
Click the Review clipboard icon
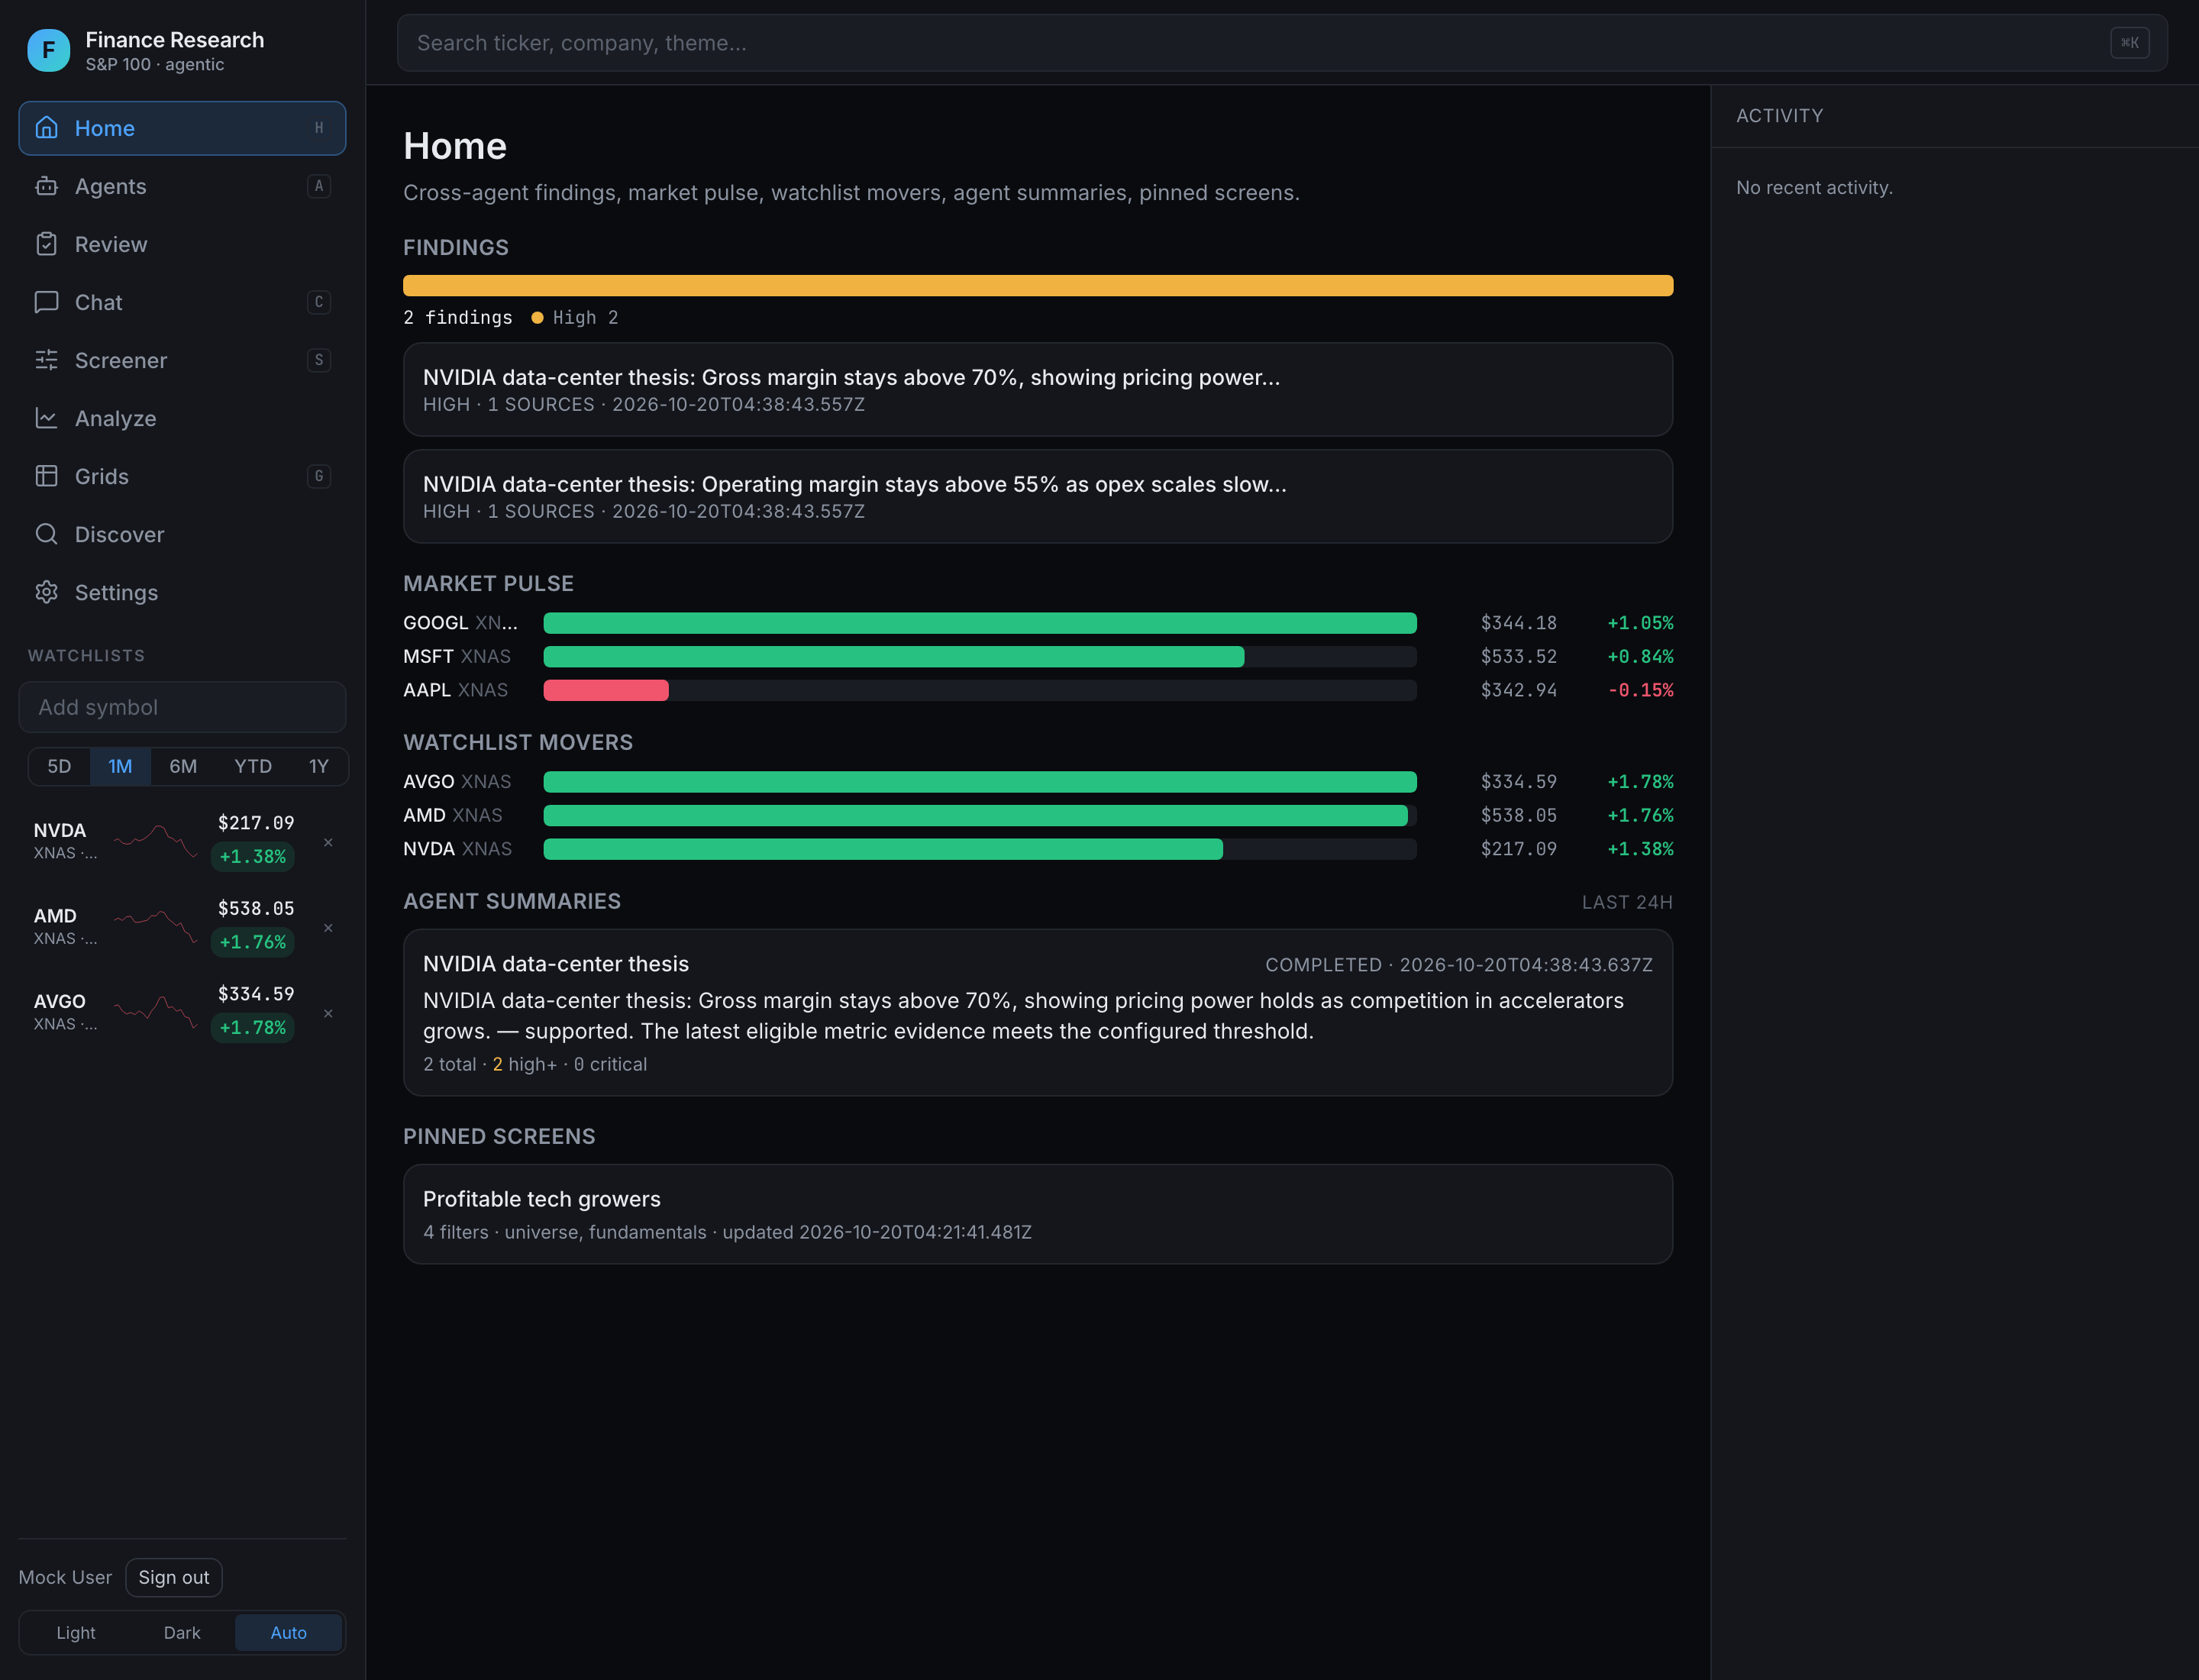(x=46, y=244)
